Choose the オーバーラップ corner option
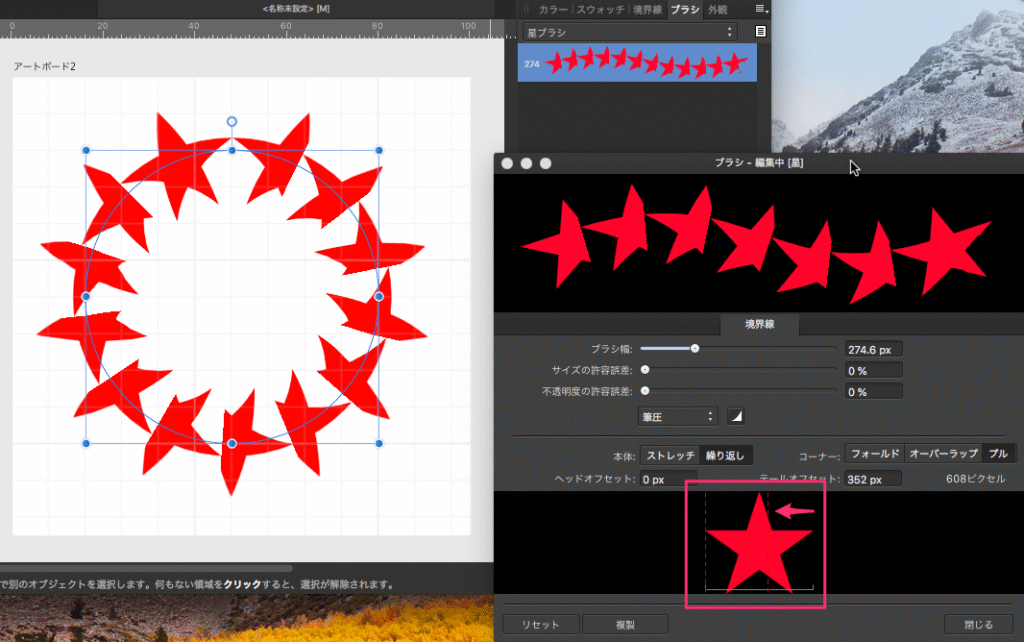This screenshot has height=642, width=1024. 943,454
